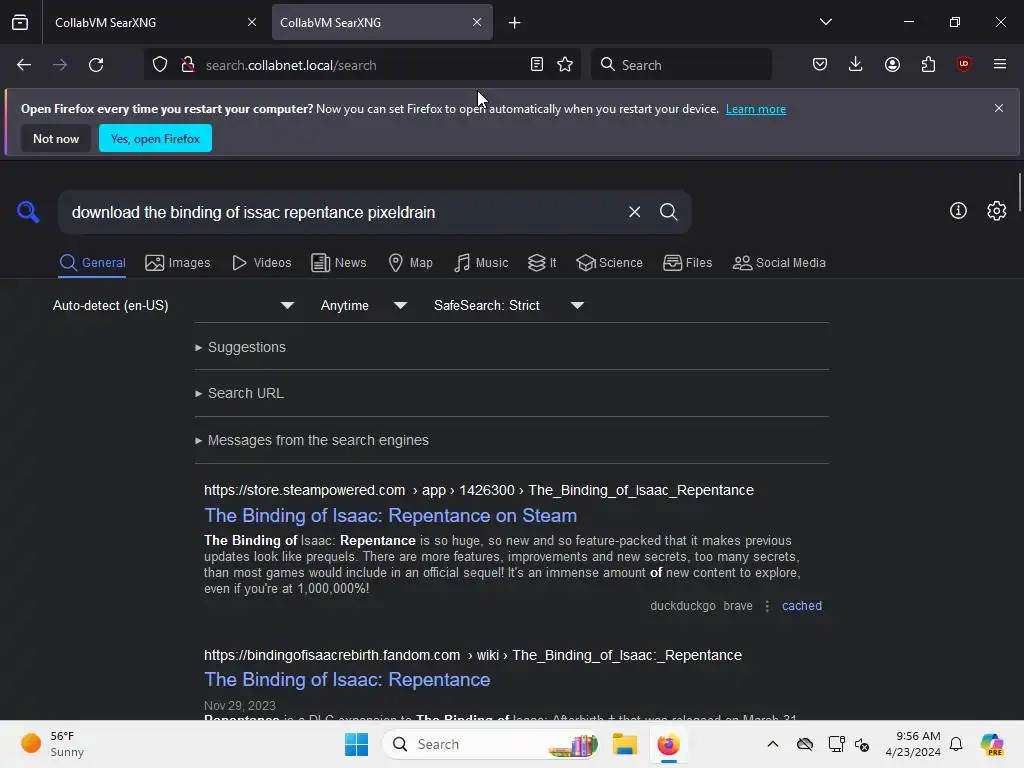
Task: Switch to It search category
Action: (542, 263)
